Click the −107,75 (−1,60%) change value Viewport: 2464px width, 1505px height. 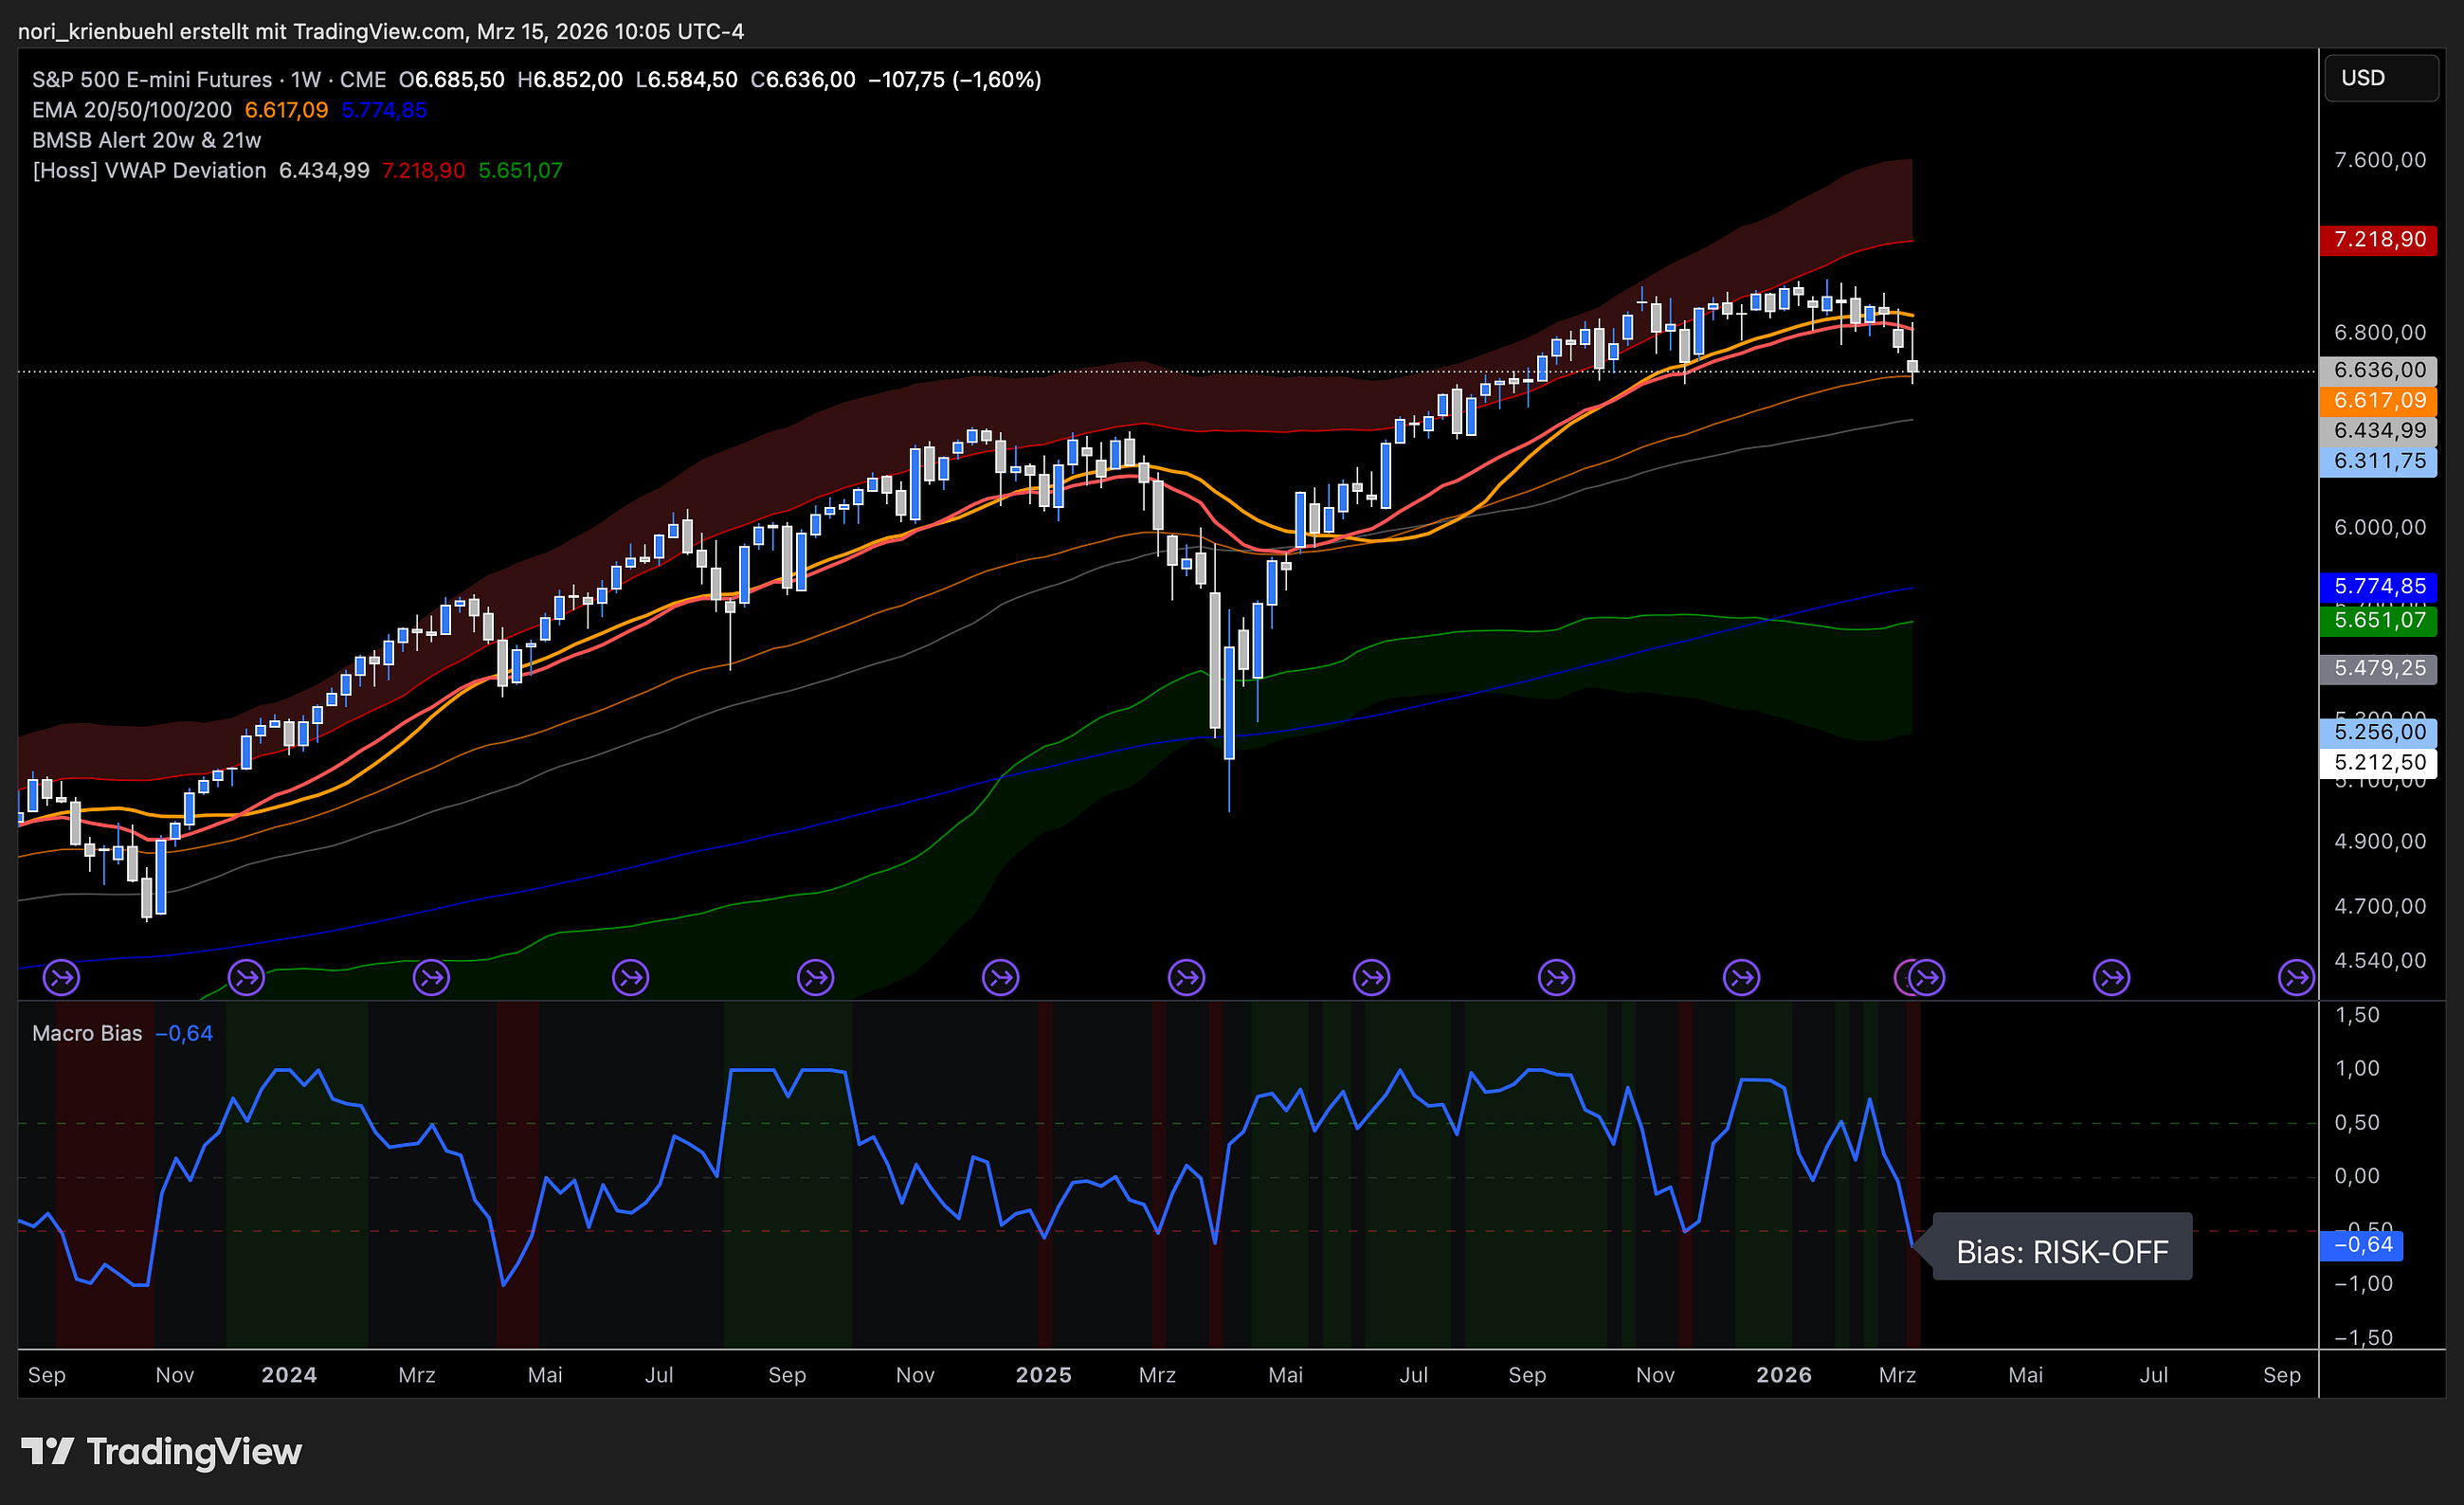click(x=955, y=80)
